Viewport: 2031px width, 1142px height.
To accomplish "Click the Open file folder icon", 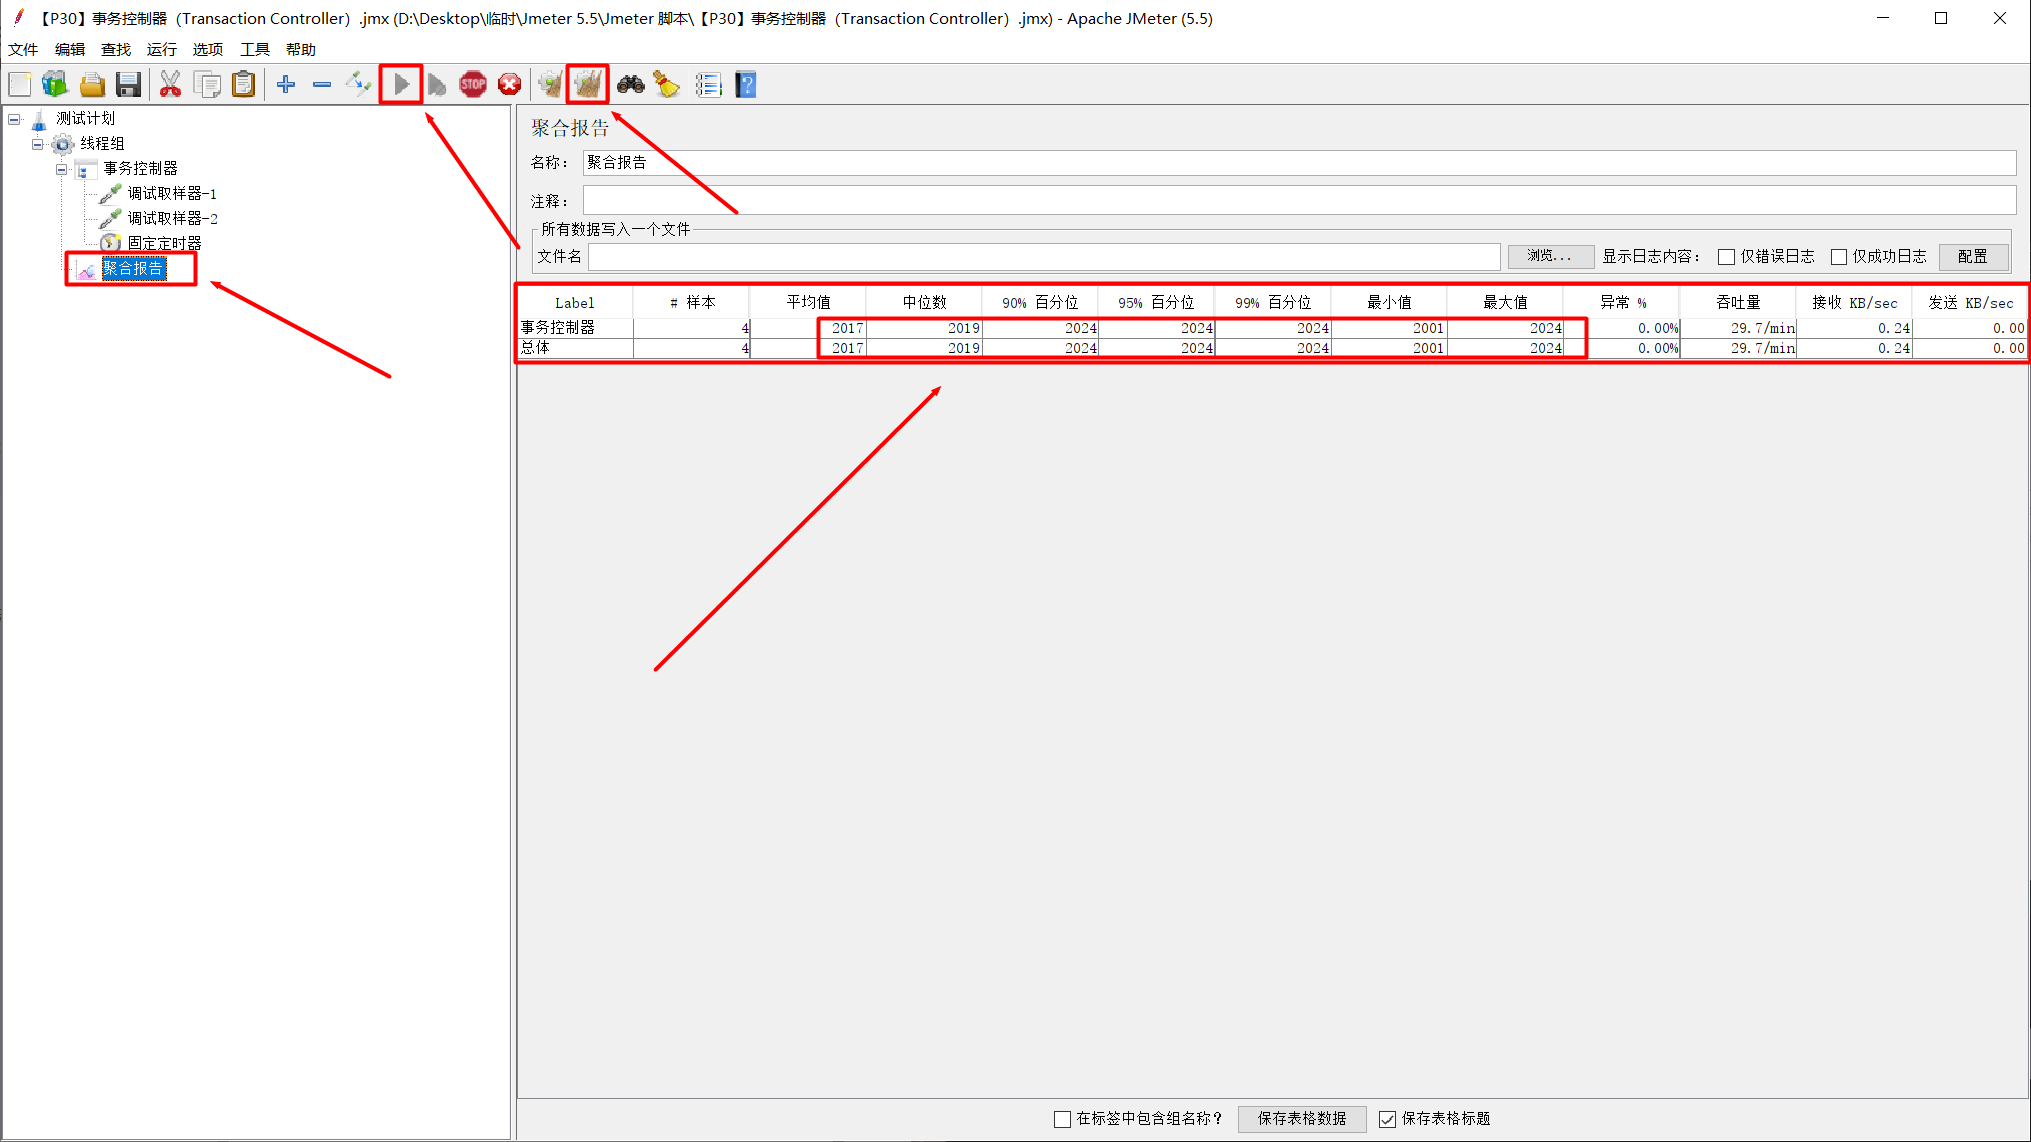I will [x=92, y=85].
